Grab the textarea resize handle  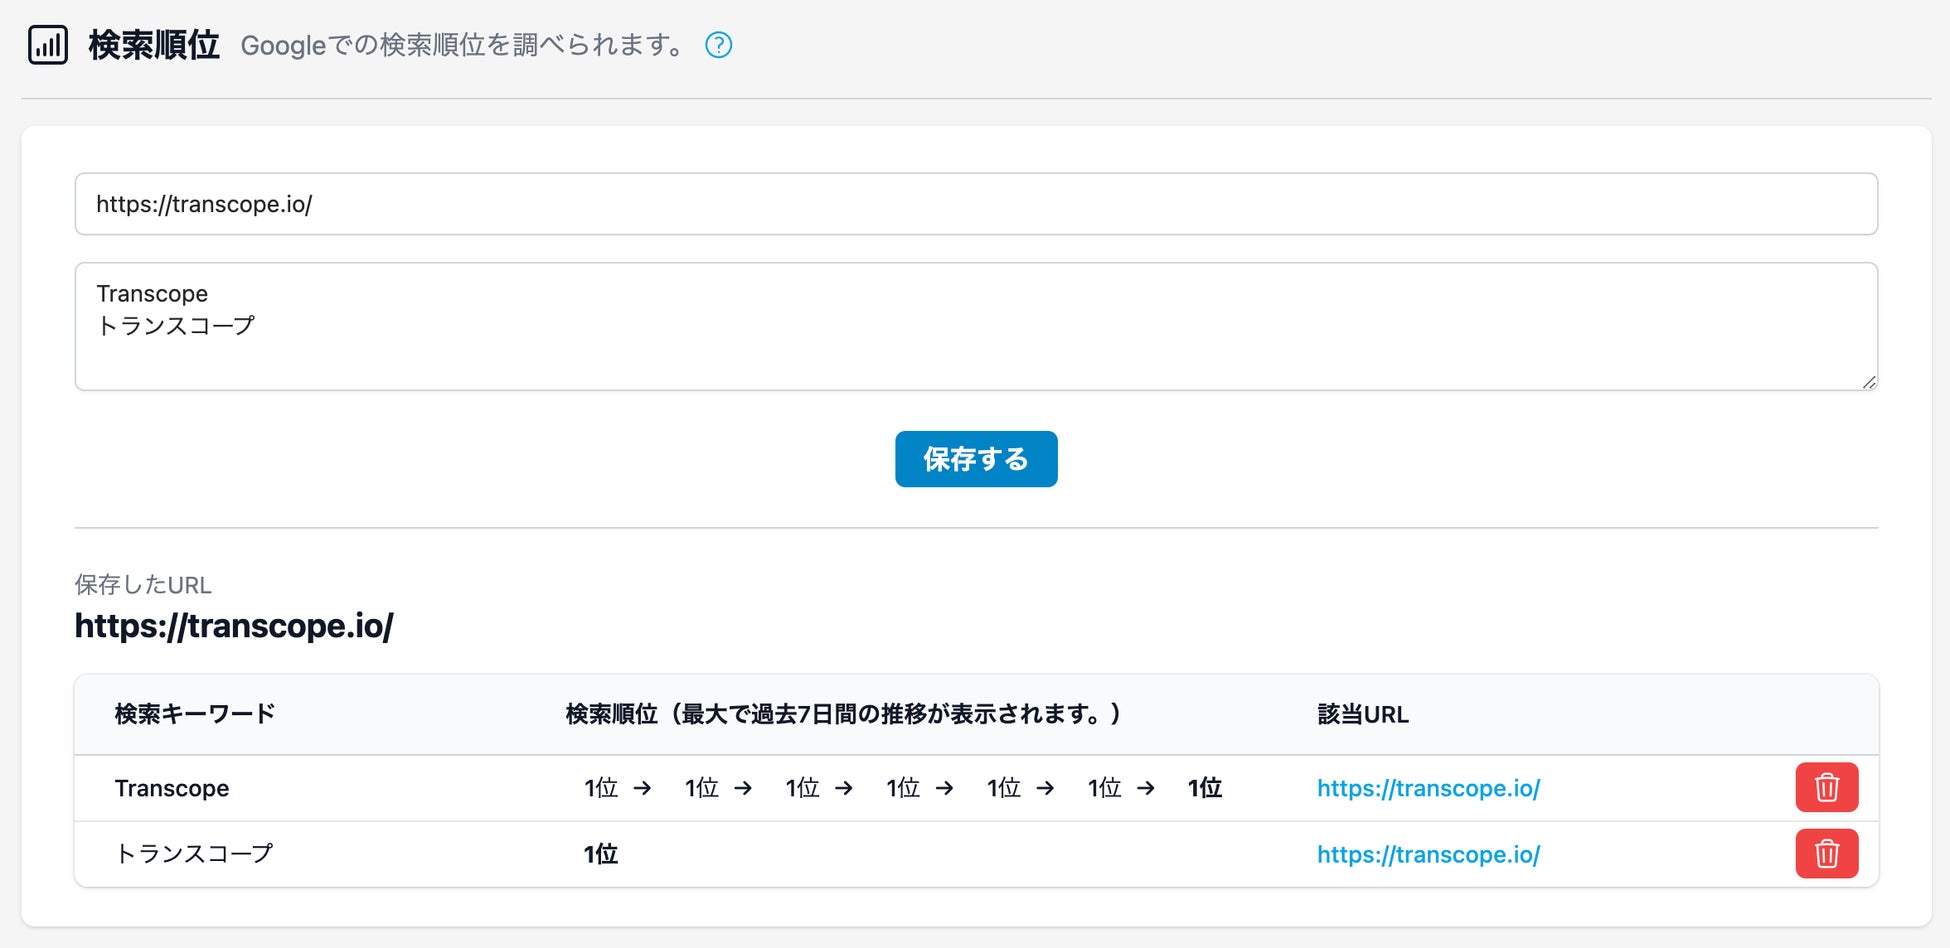tap(1868, 381)
